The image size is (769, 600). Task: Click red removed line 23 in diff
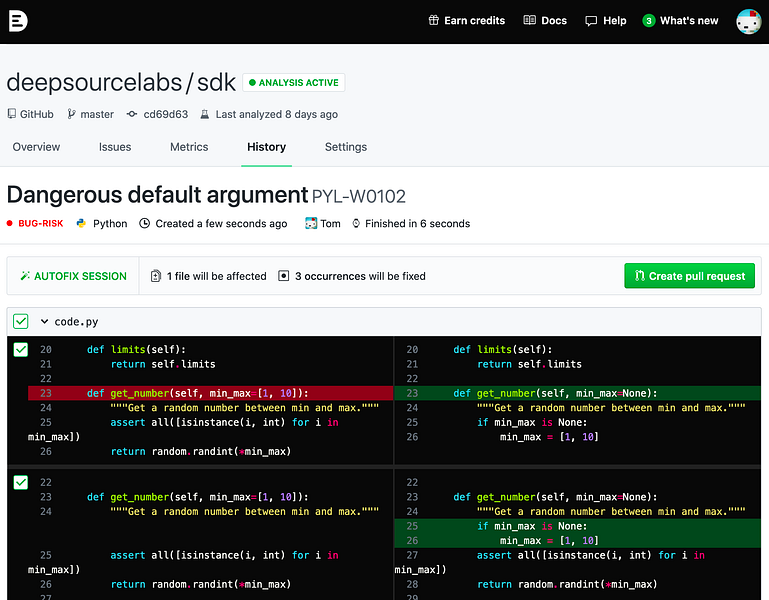[x=210, y=393]
